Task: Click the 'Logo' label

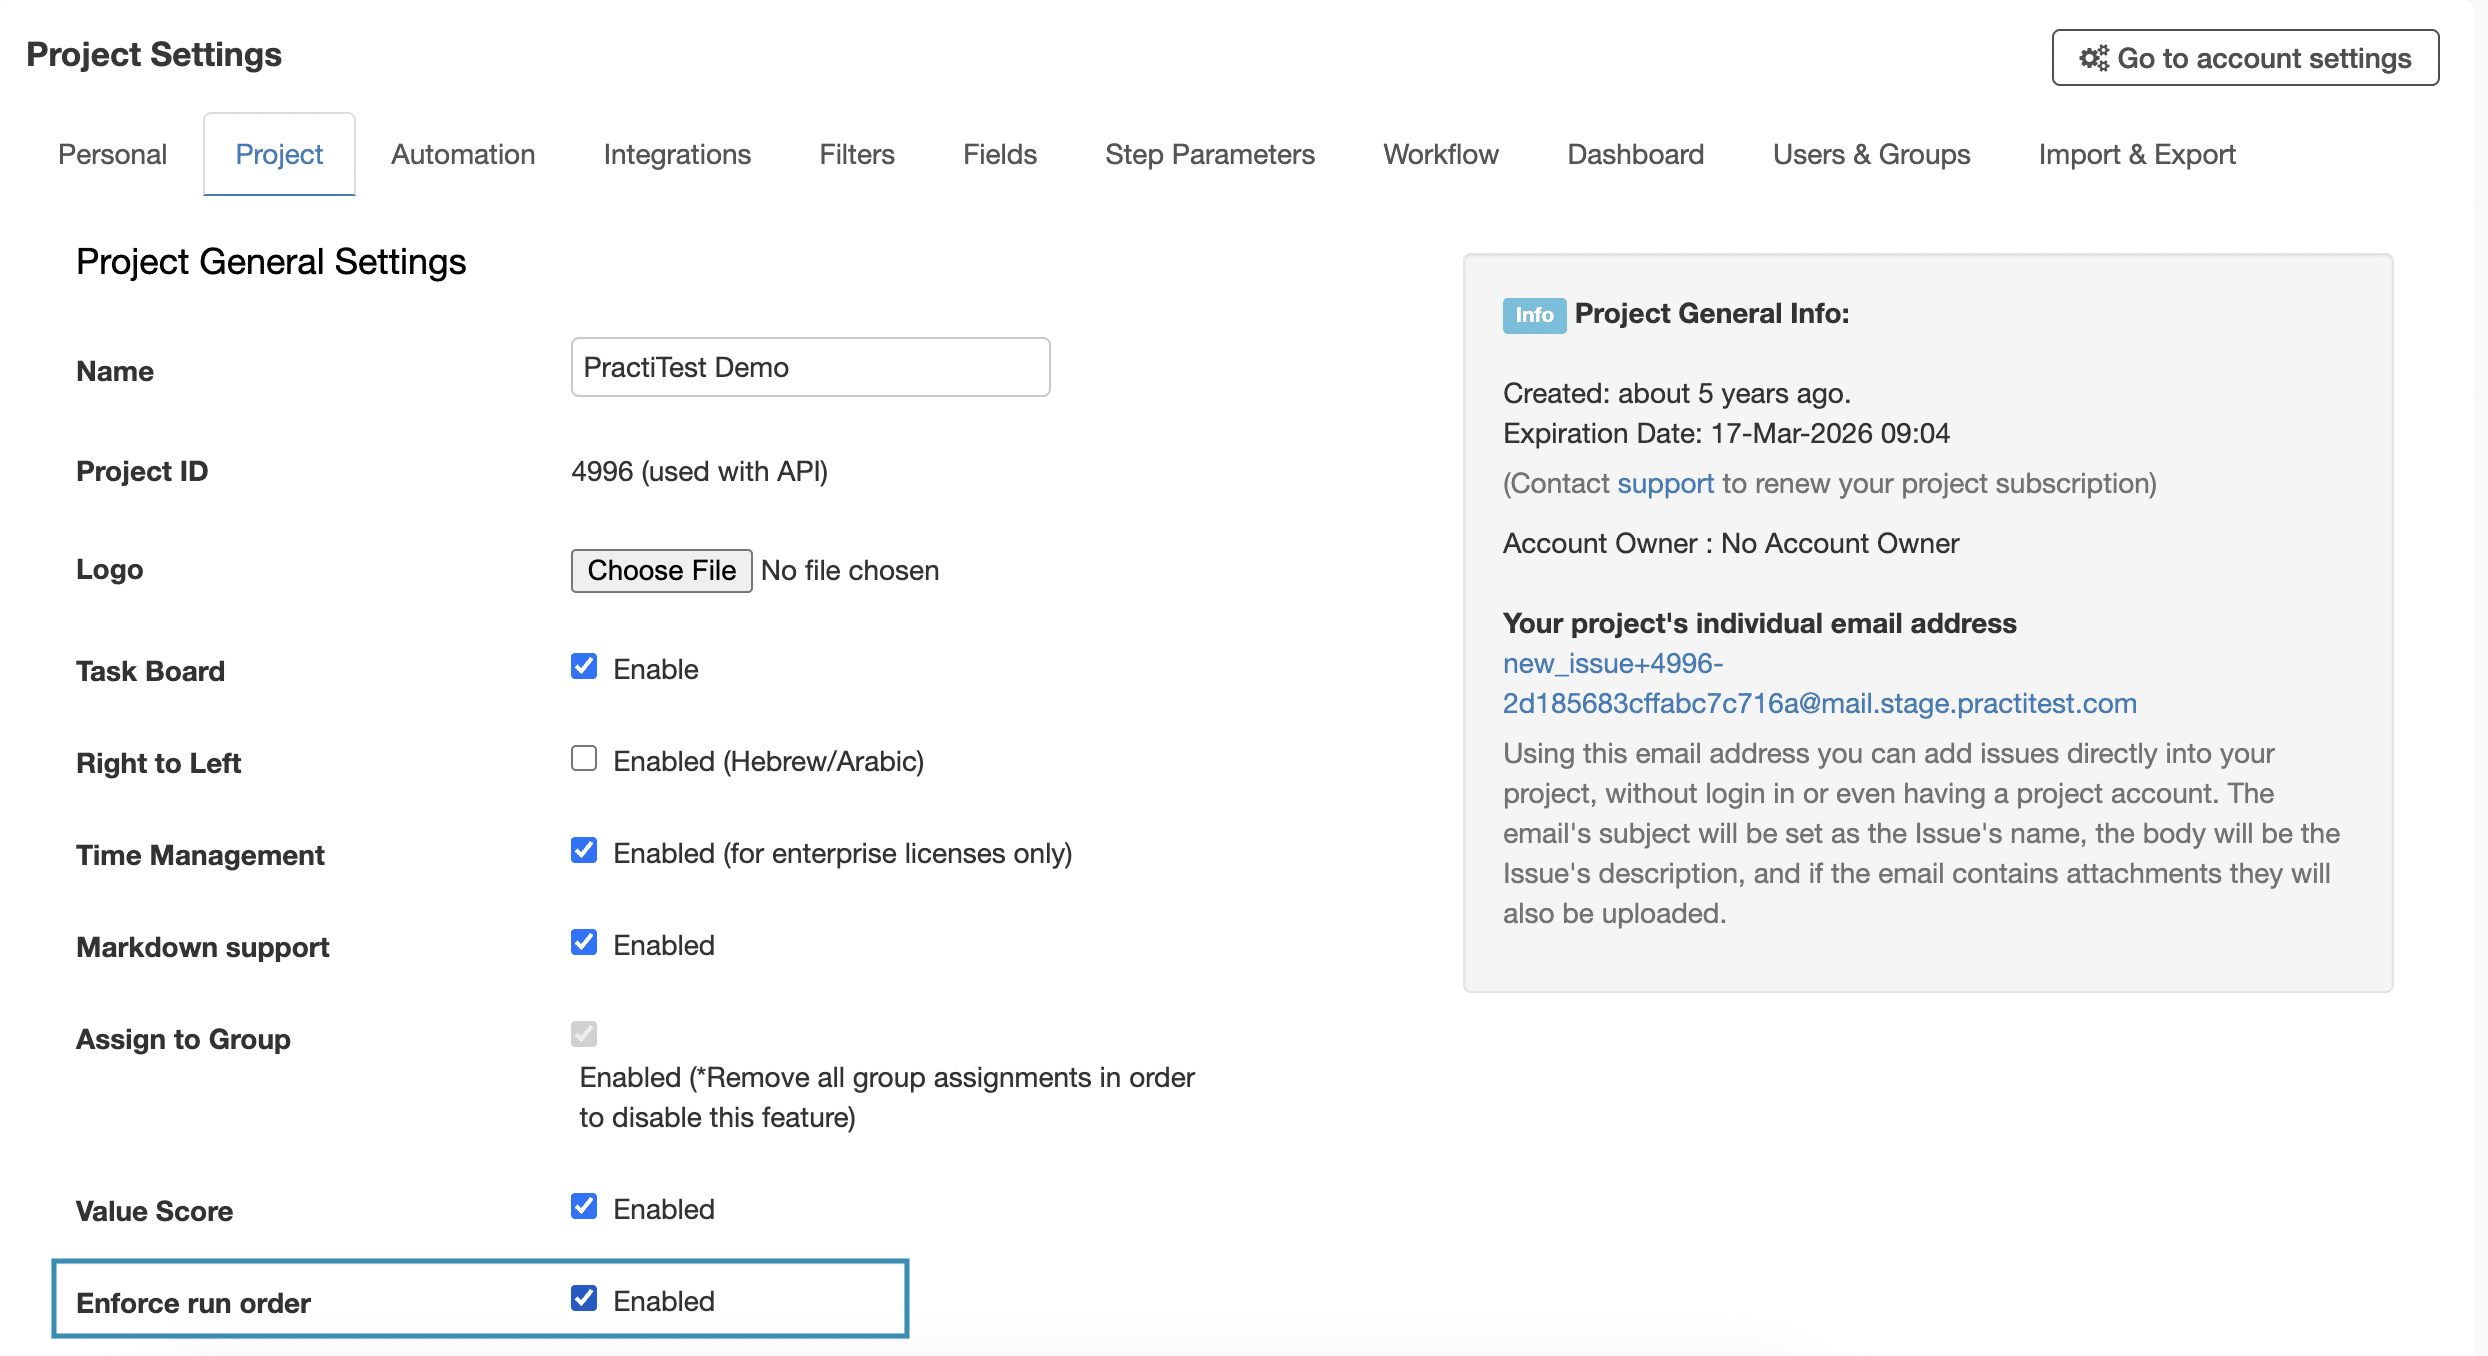Action: 110,569
